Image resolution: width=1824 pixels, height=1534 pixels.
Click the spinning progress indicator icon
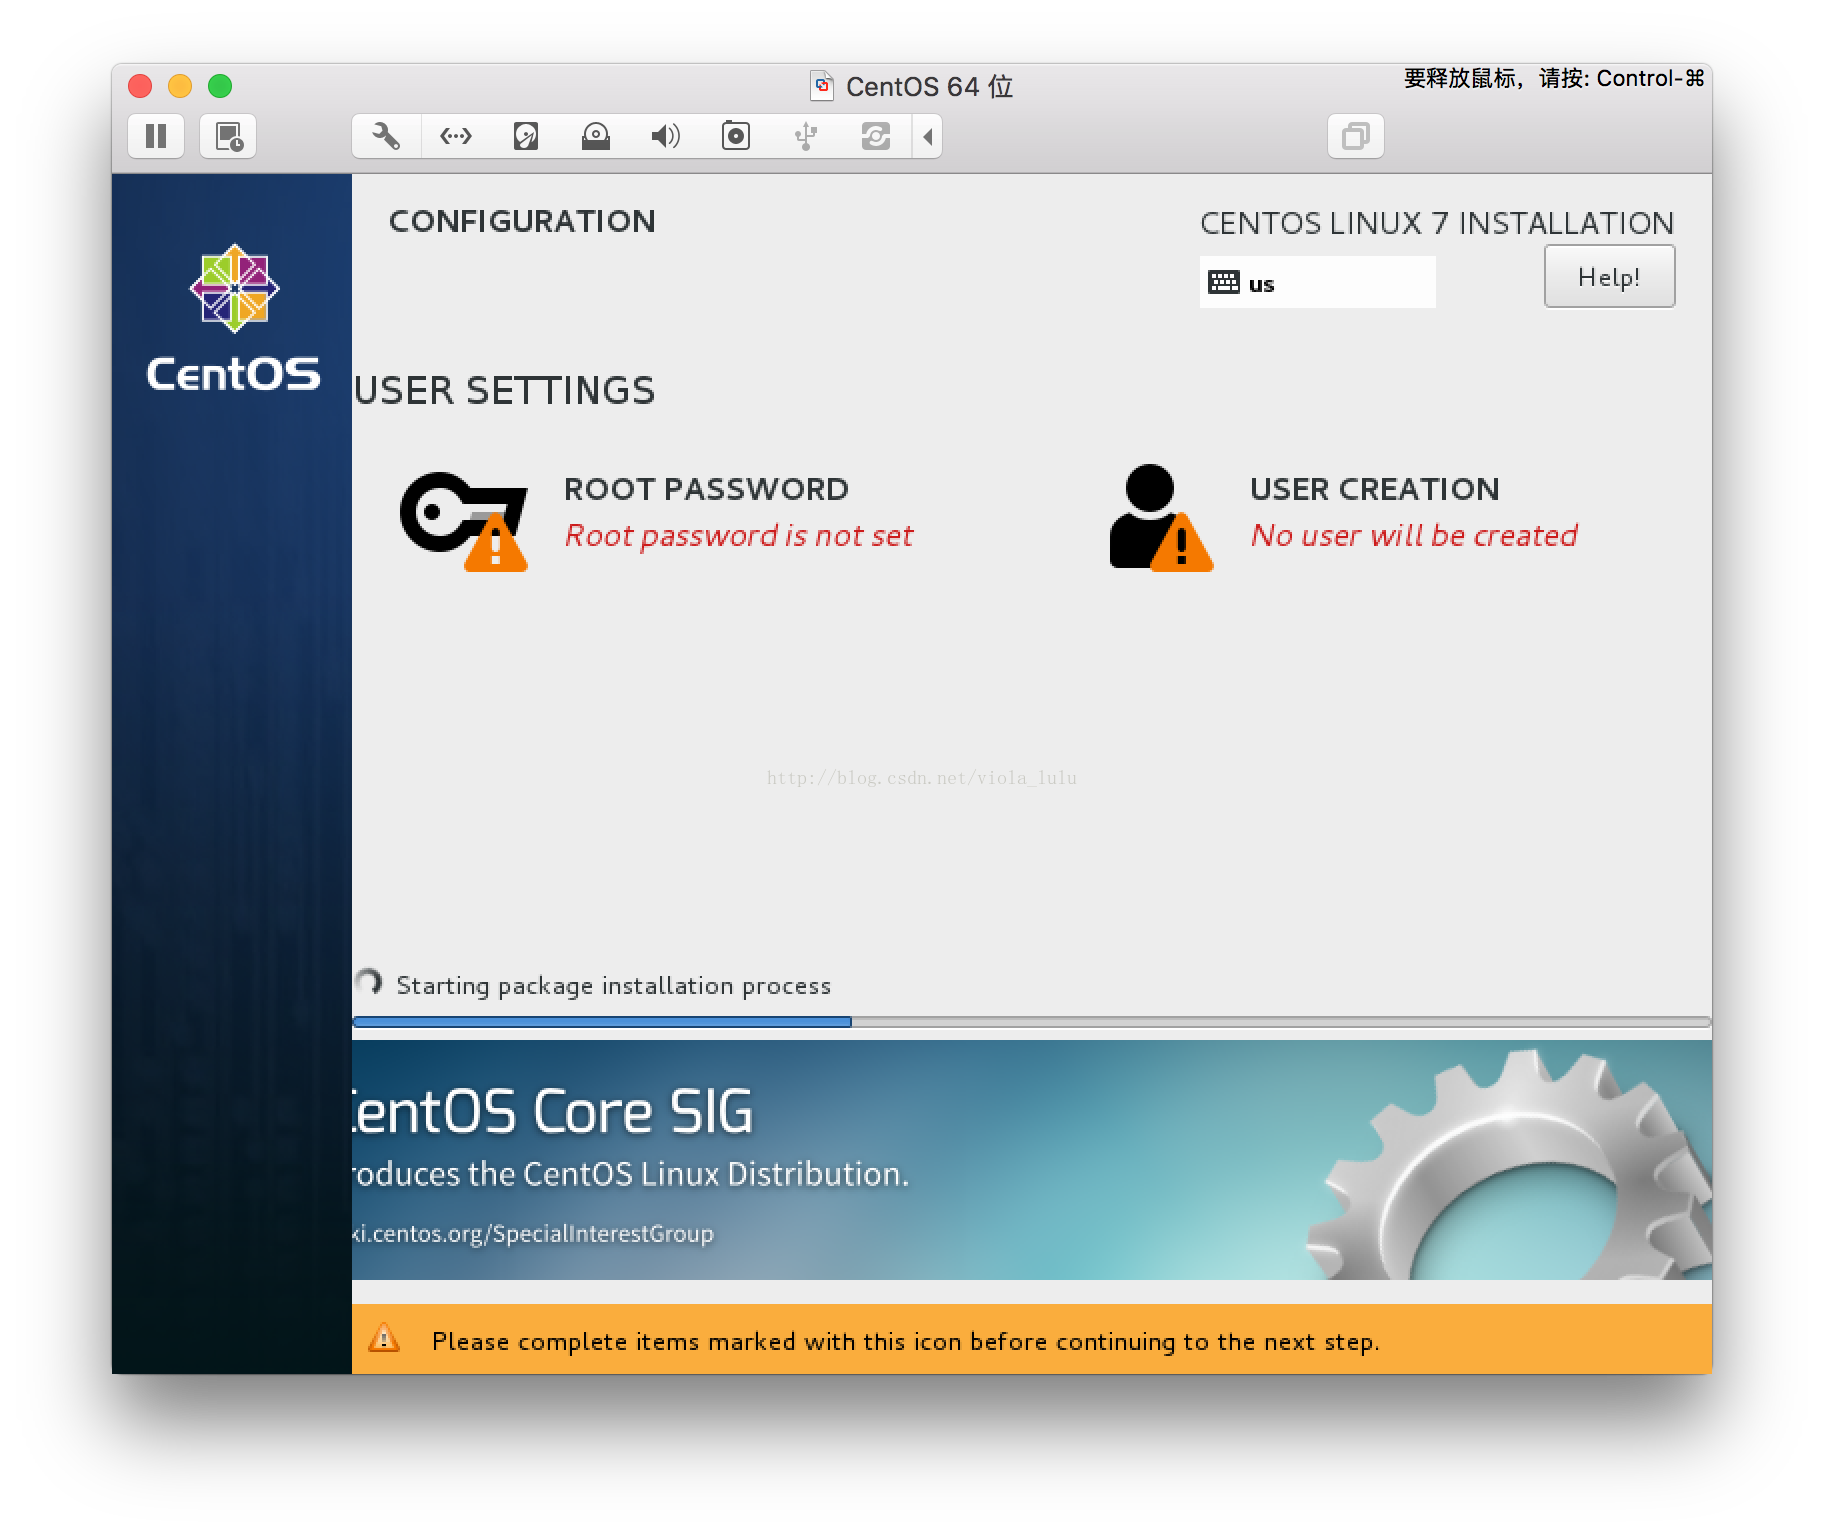tap(369, 982)
